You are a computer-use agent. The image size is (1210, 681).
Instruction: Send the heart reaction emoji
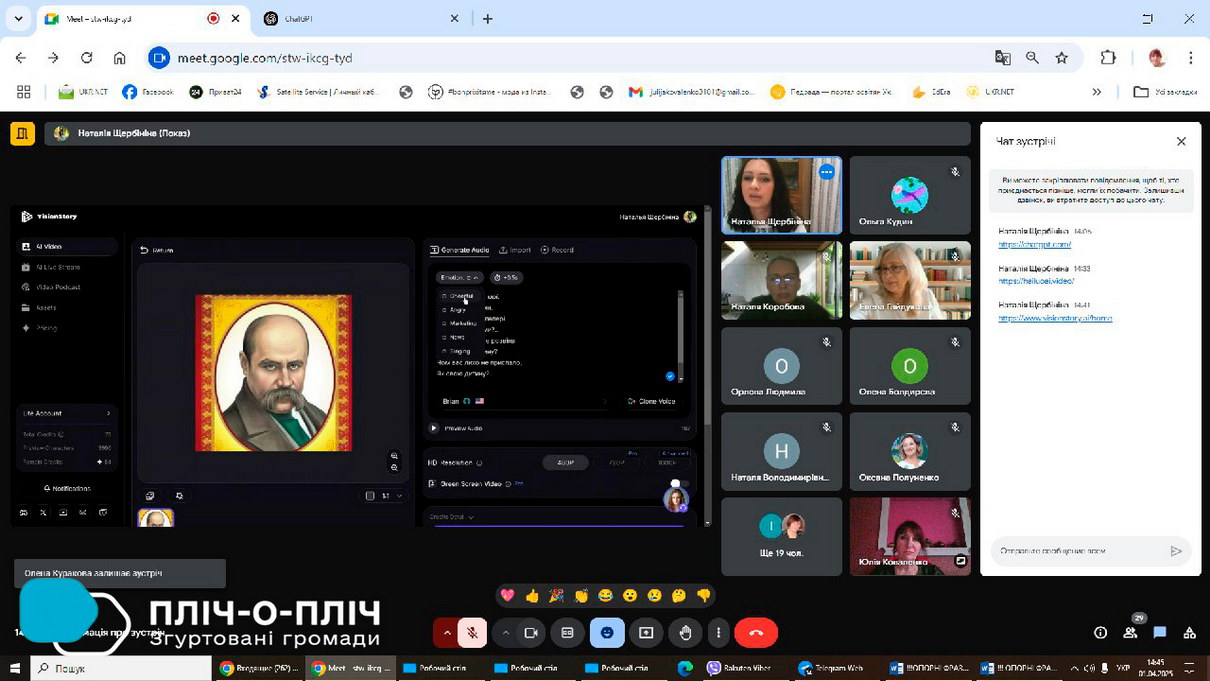pyautogui.click(x=508, y=596)
